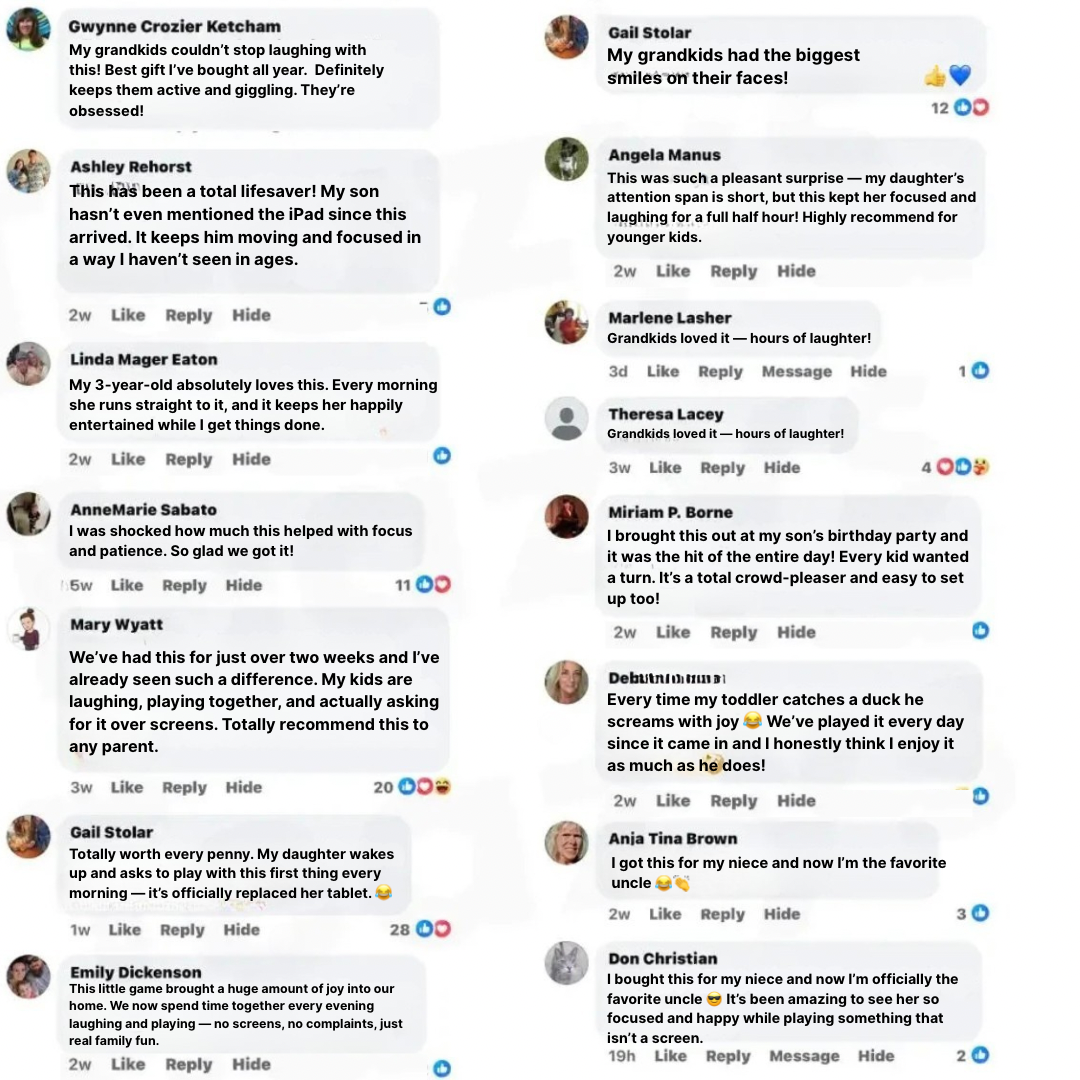Hide Angela Manus's comment
Viewport: 1080px width, 1080px height.
(x=796, y=271)
